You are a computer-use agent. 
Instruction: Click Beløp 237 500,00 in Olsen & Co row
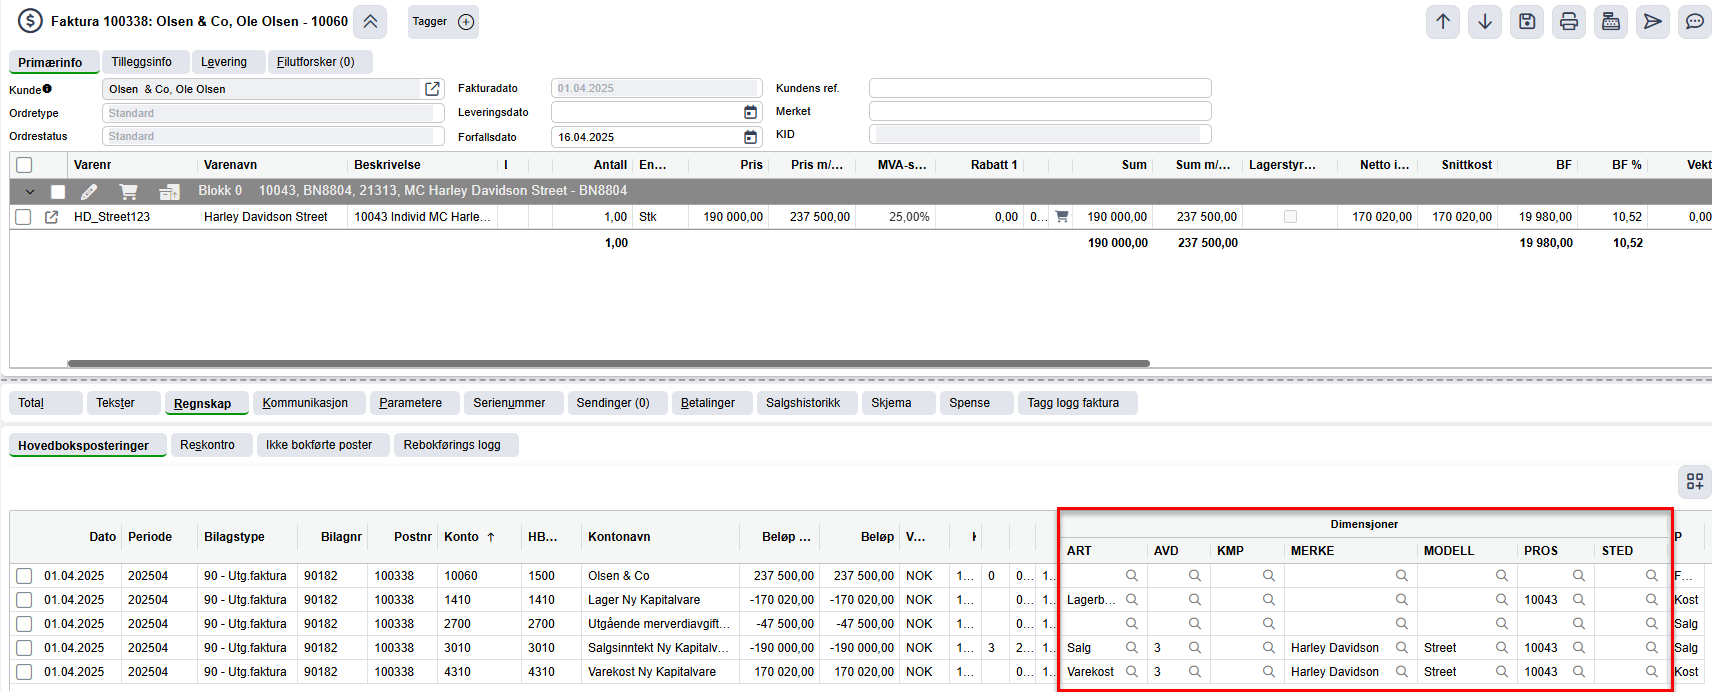click(864, 576)
